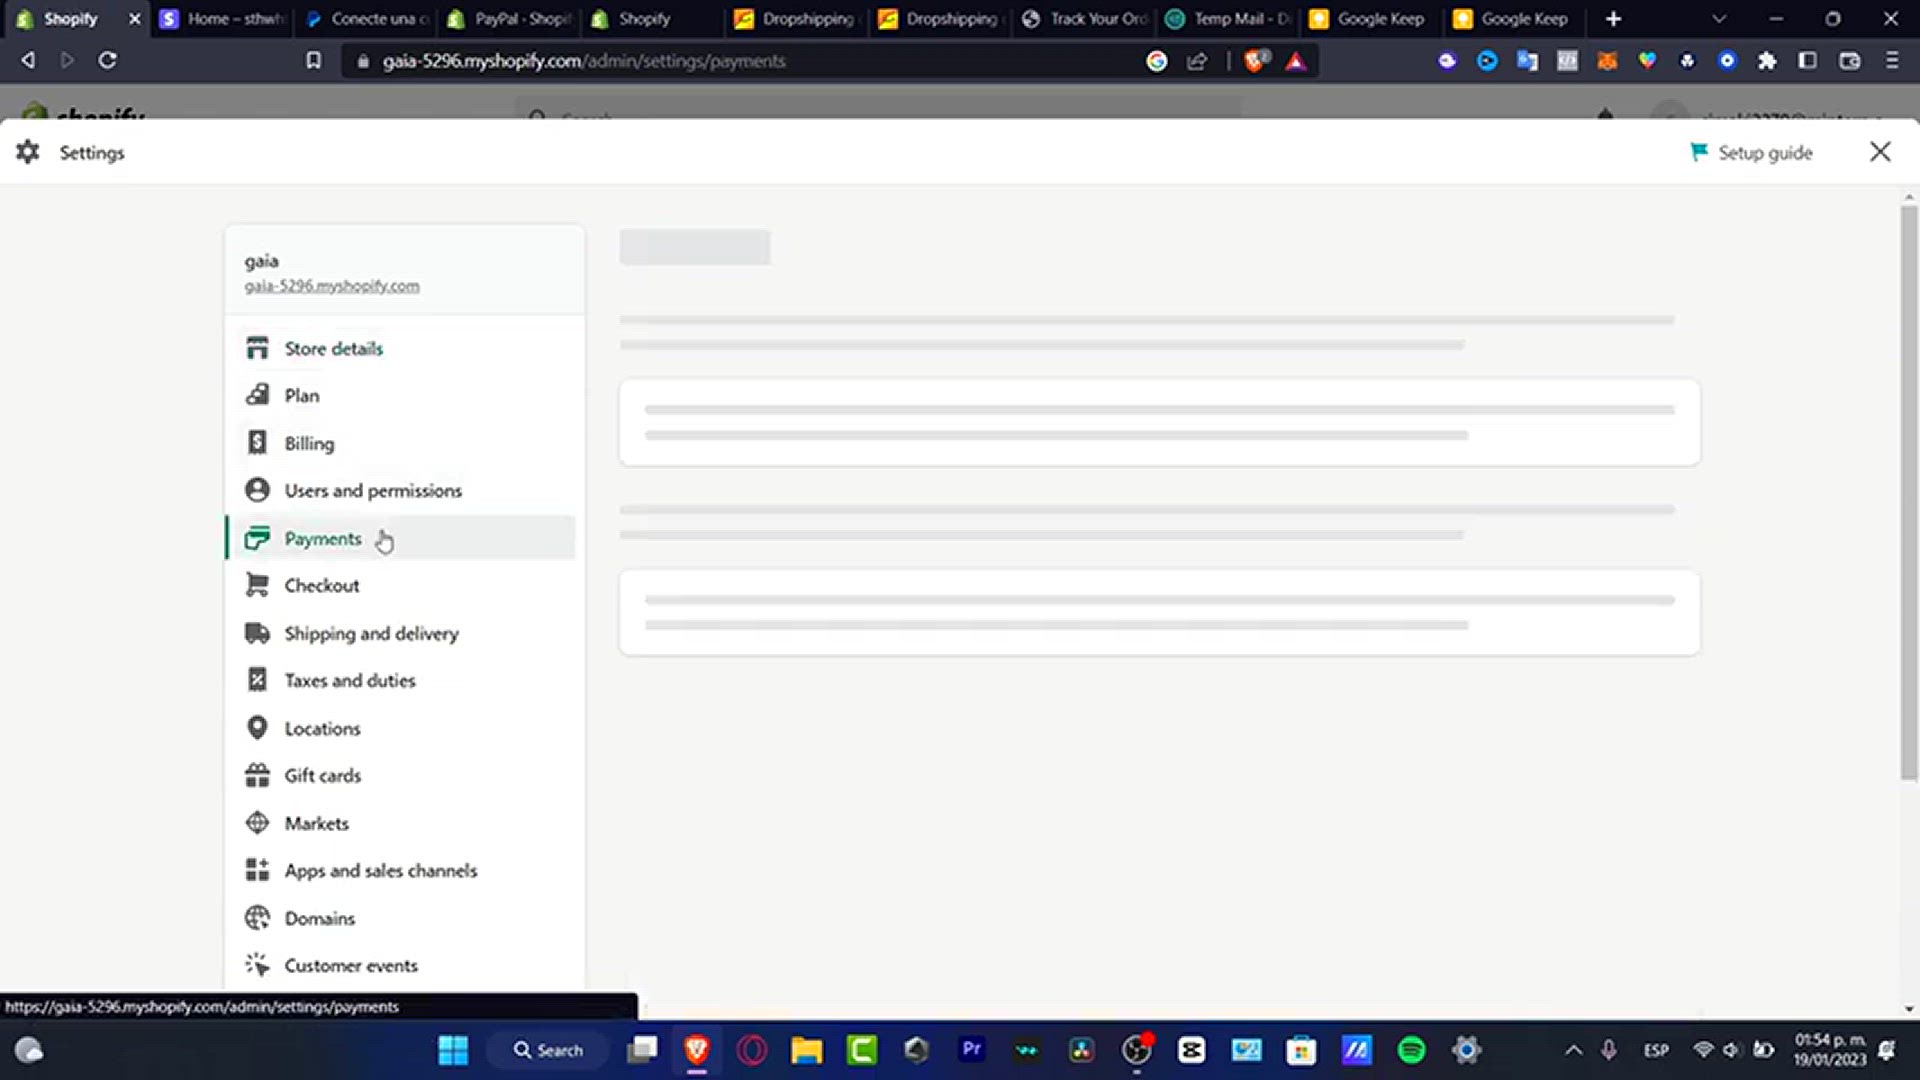Open the gaia-5296.myshopify.com store link

(x=332, y=286)
